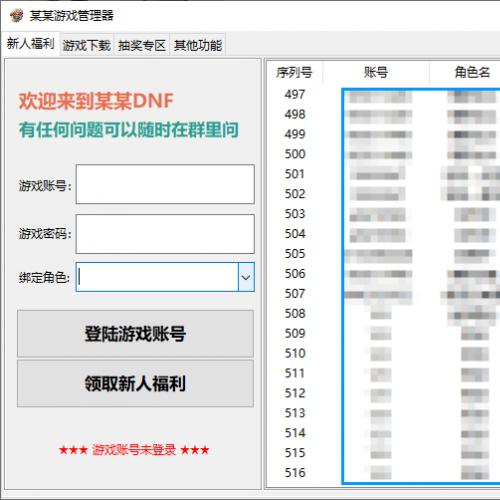Choose the row with serial 510
500x500 pixels.
pos(383,353)
